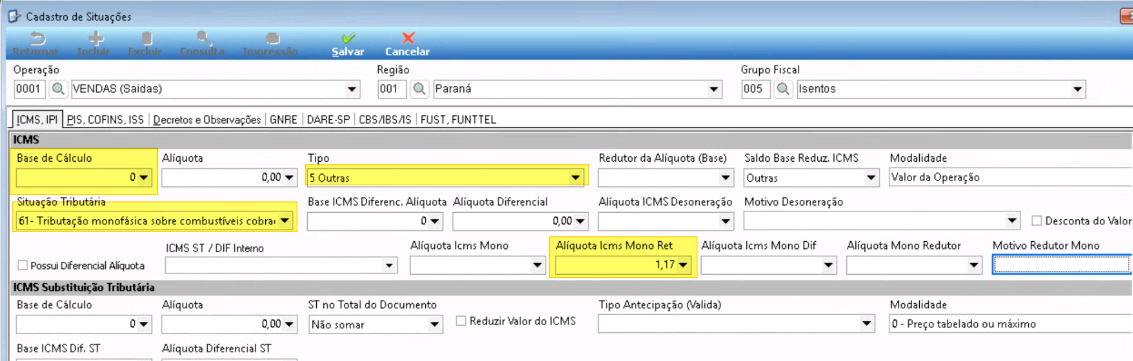Open the Tipo 5 Outras dropdown
1133x361 pixels.
point(576,177)
